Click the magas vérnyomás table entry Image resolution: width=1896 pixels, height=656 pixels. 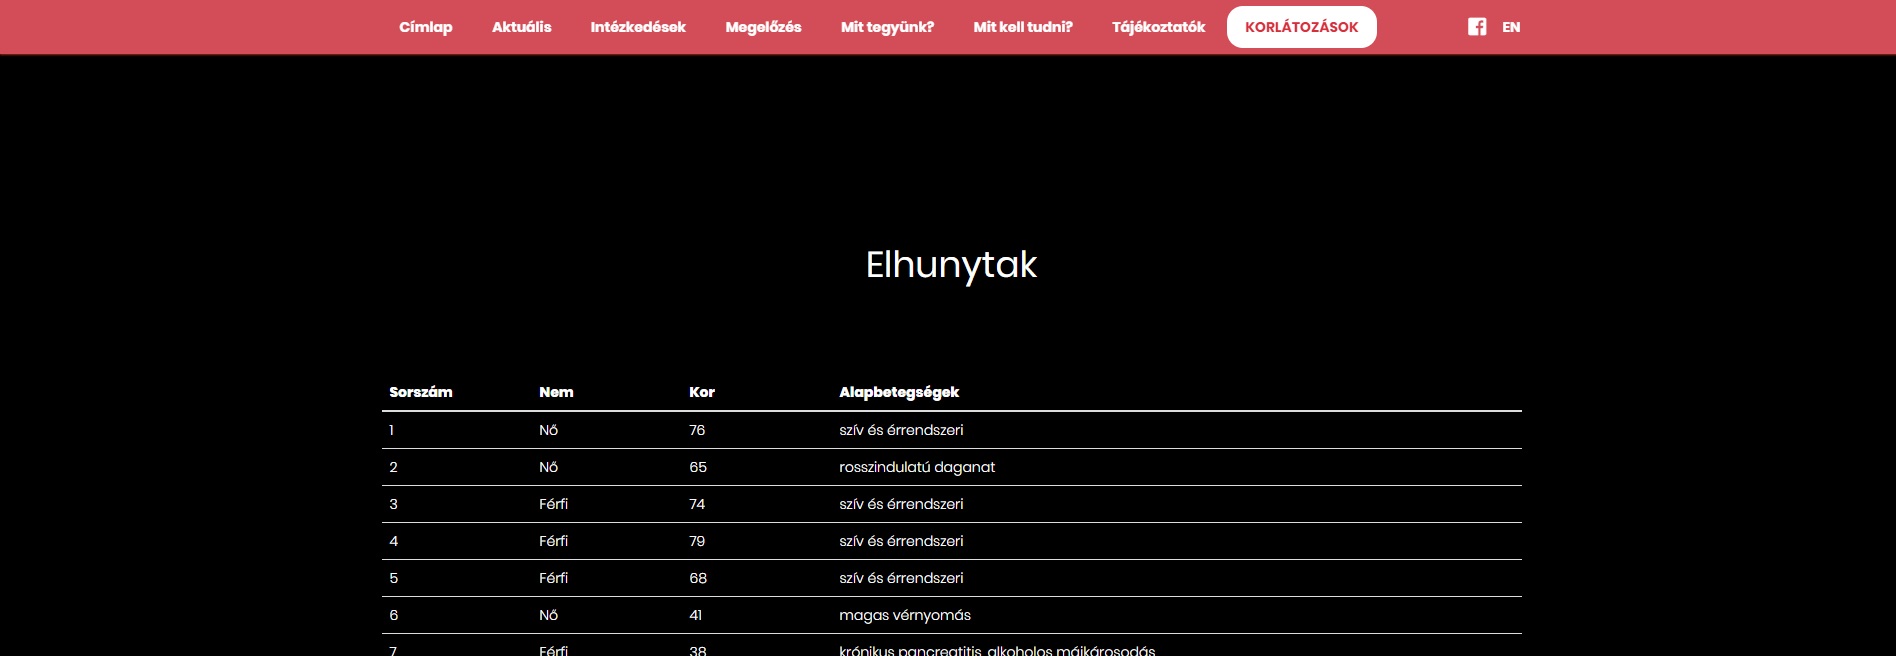coord(905,615)
